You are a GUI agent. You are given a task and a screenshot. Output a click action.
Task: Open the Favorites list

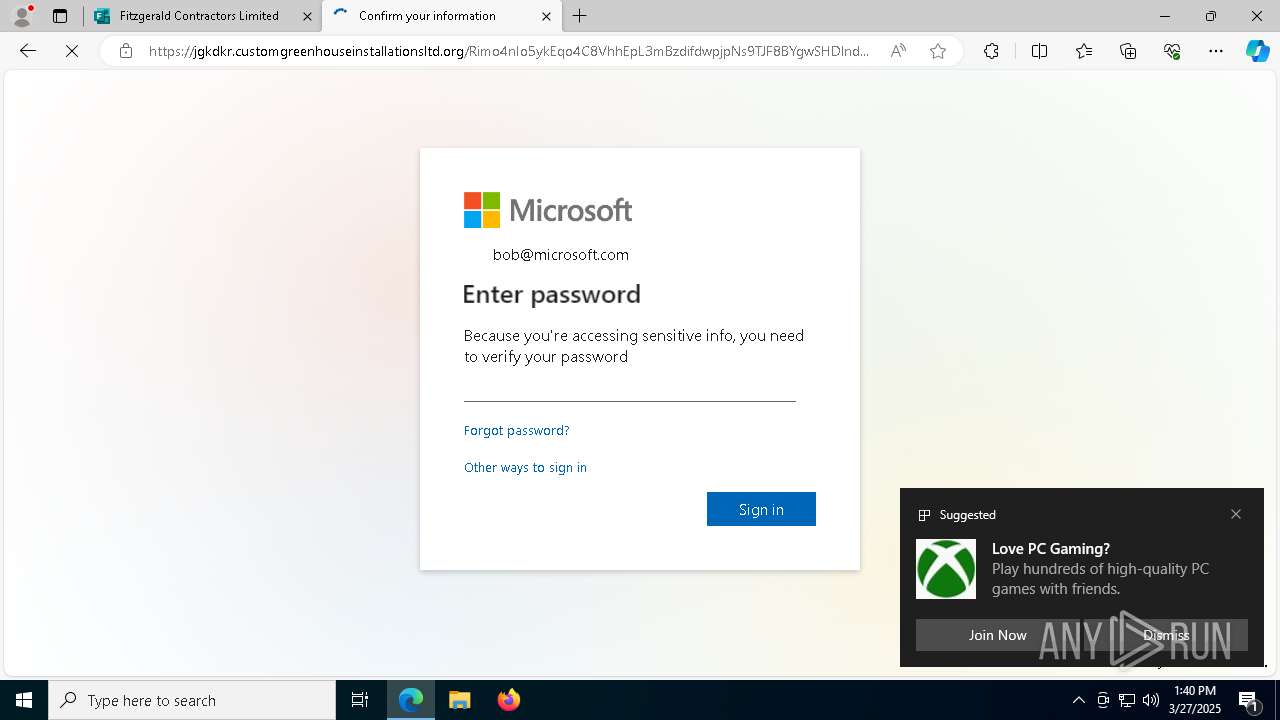(1084, 51)
